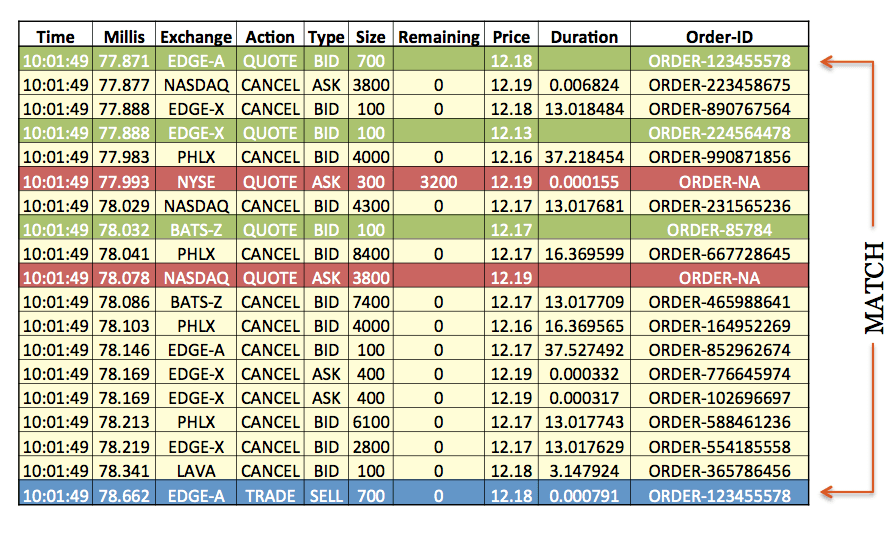Select Millis value 78.103
The image size is (896, 550).
pos(124,326)
